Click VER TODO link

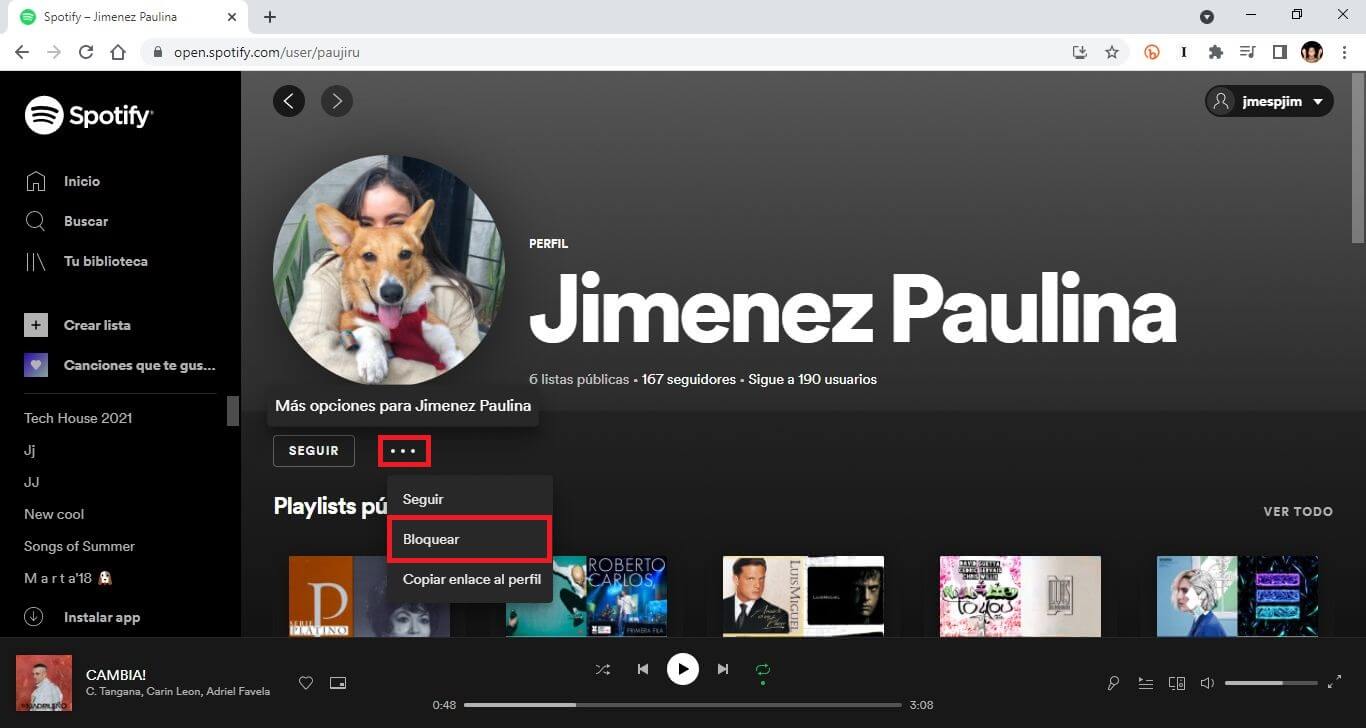point(1298,511)
